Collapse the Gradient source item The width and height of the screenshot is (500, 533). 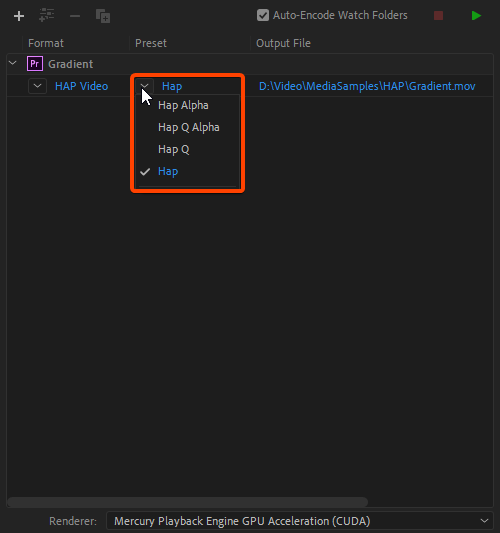(x=13, y=63)
